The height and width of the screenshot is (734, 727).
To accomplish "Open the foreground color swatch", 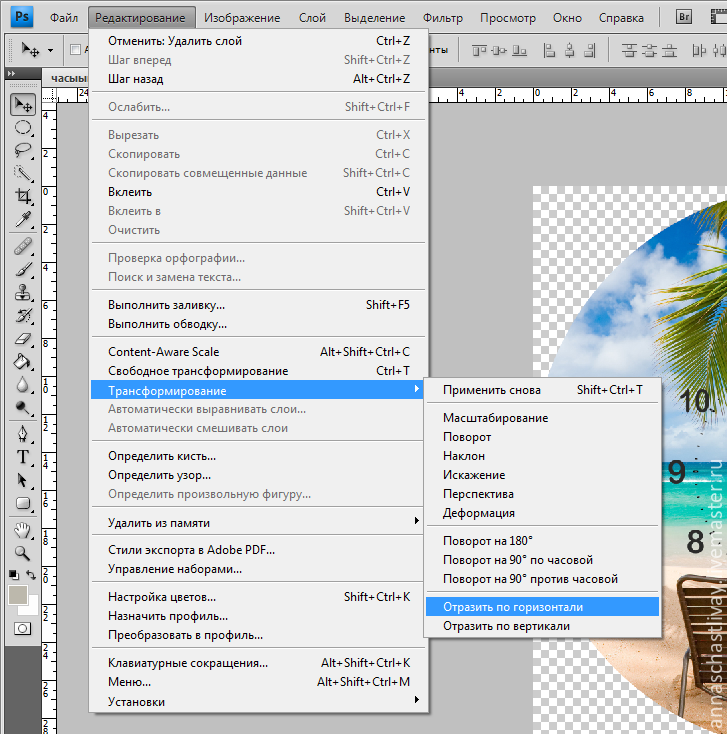I will click(x=17, y=595).
